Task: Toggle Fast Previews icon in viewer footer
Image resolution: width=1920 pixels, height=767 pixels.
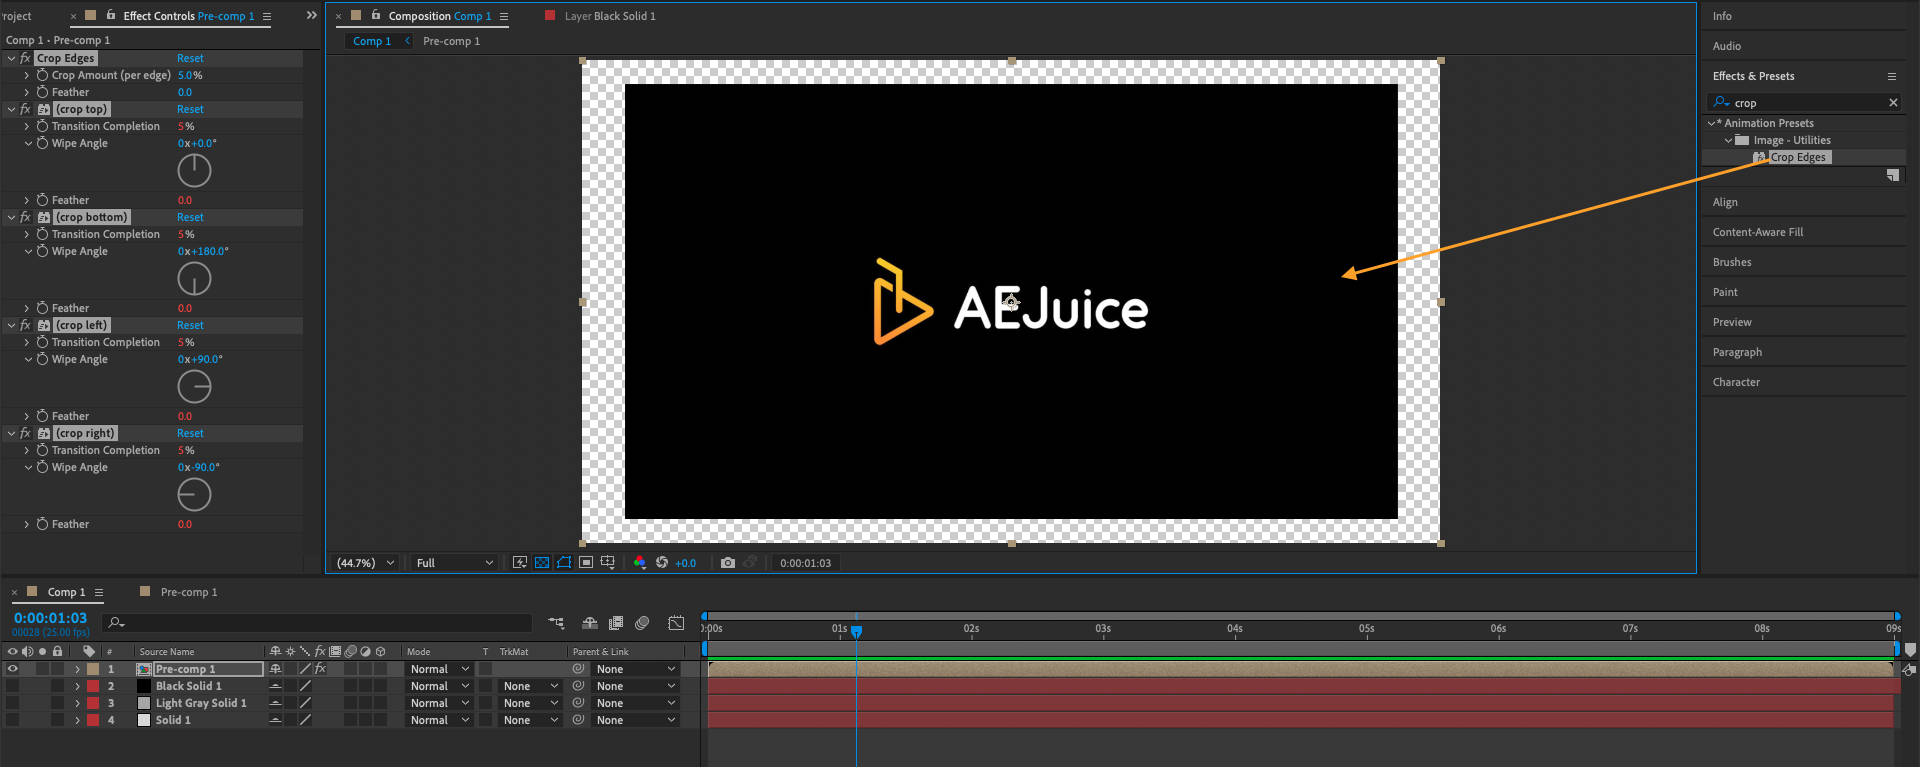Action: (520, 563)
